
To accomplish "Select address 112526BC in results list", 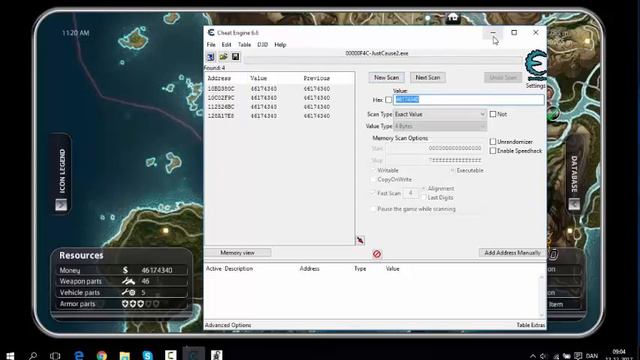I will (279, 107).
